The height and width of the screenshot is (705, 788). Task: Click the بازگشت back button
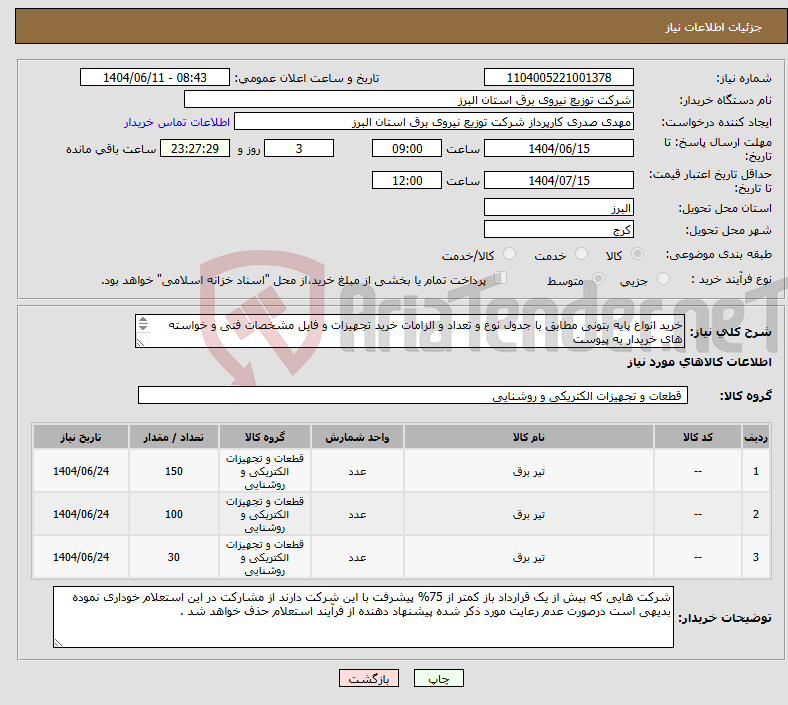369,678
